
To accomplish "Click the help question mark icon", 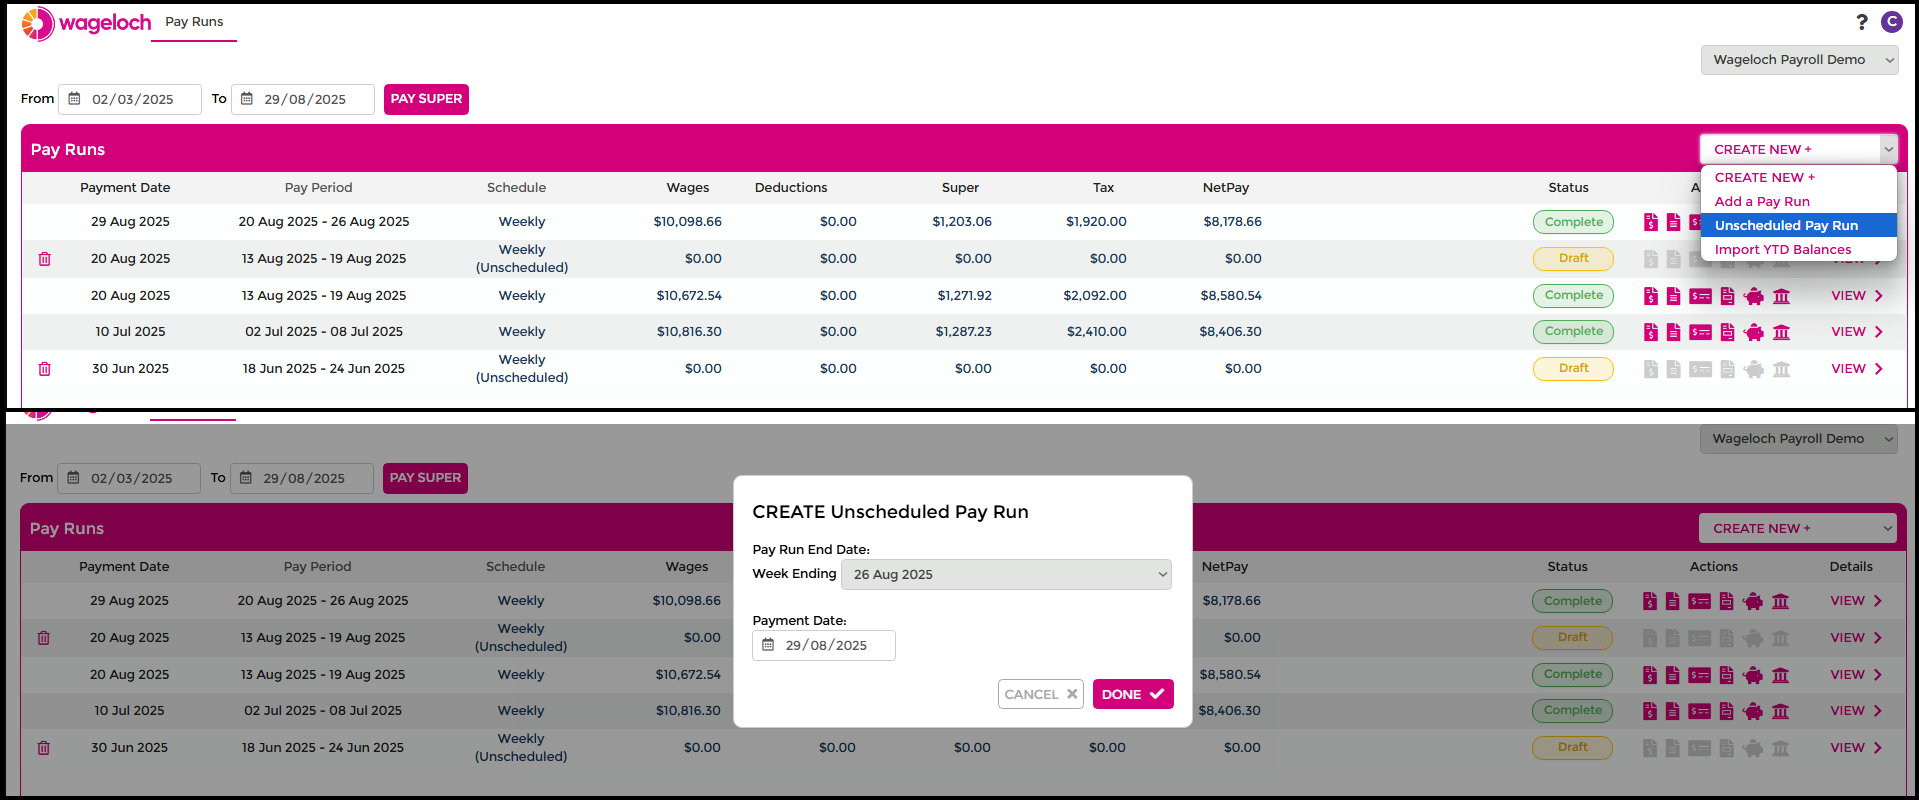I will 1861,22.
